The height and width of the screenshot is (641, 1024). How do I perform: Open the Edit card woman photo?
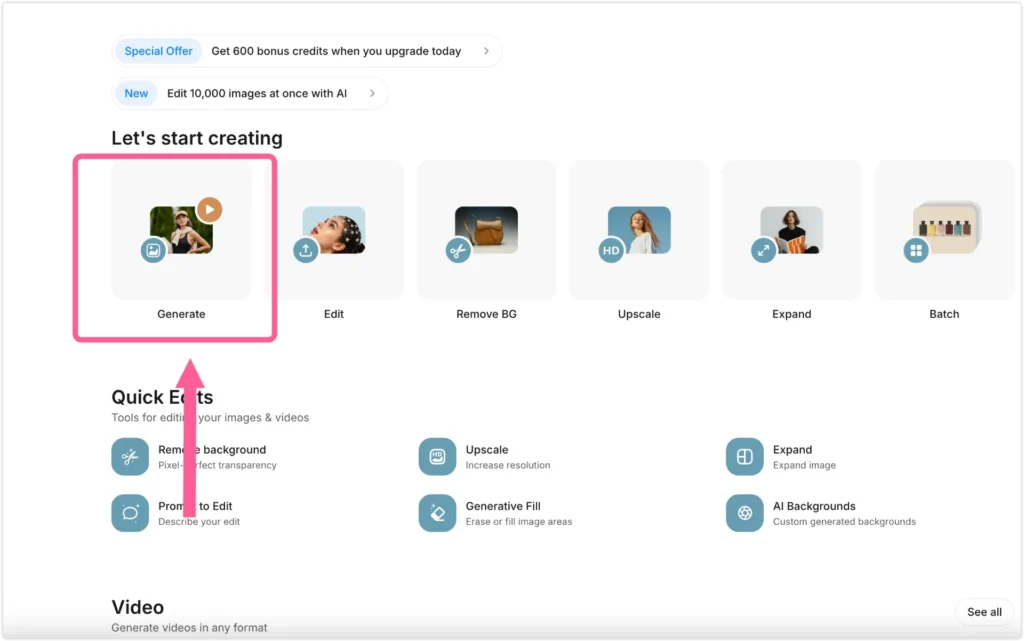(x=334, y=230)
